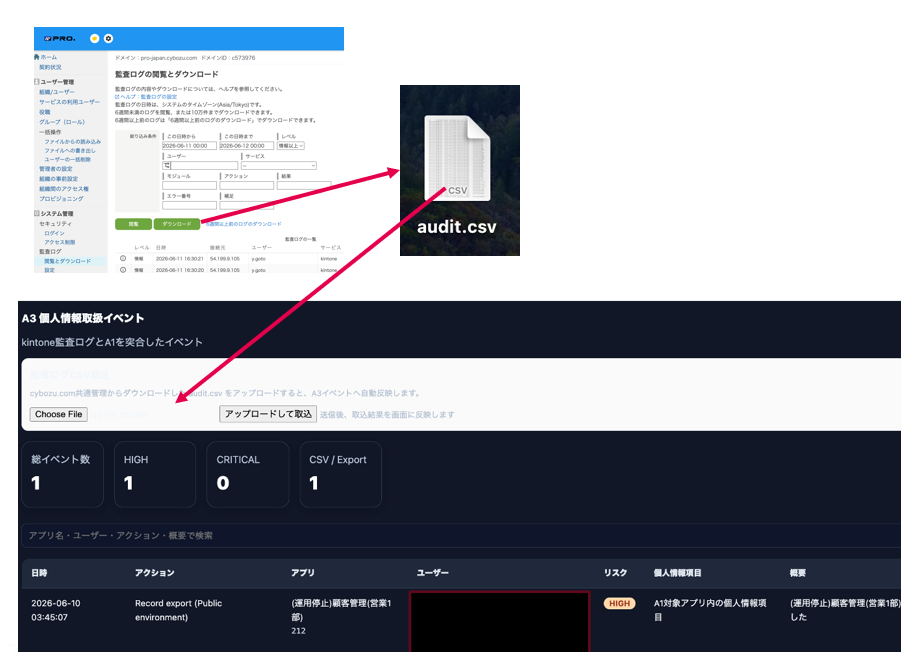Open サービスの利用ユーザー in sidebar
The width and height of the screenshot is (901, 652).
(x=69, y=102)
